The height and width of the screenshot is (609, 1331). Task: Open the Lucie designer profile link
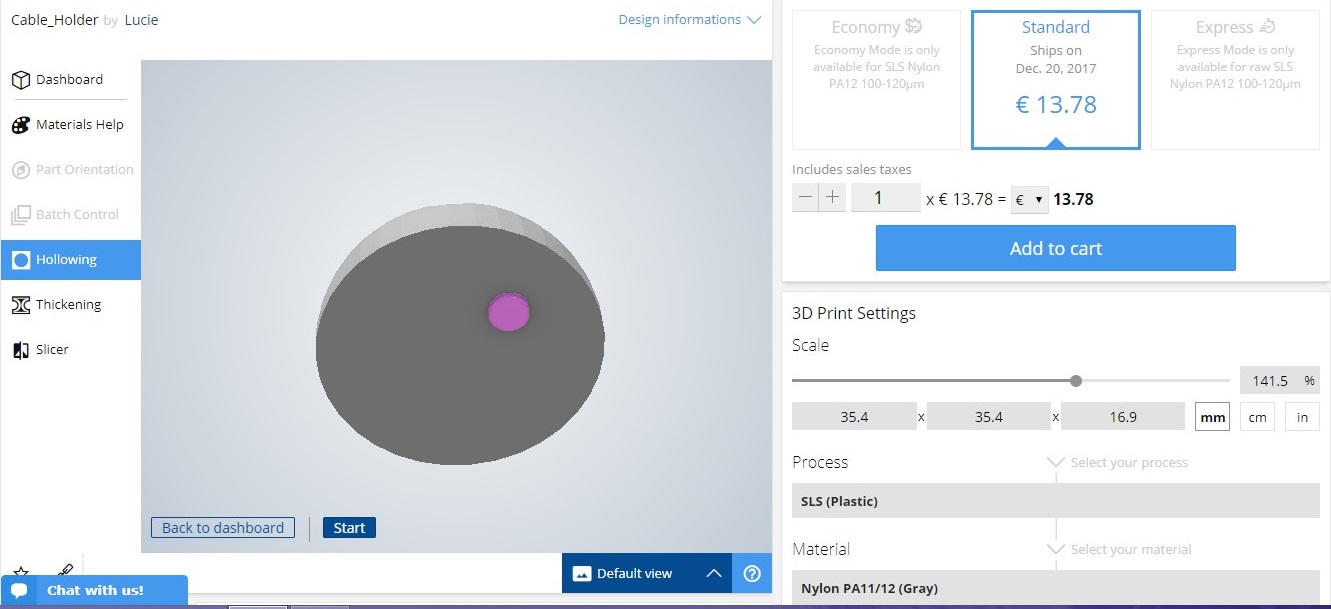pos(141,20)
